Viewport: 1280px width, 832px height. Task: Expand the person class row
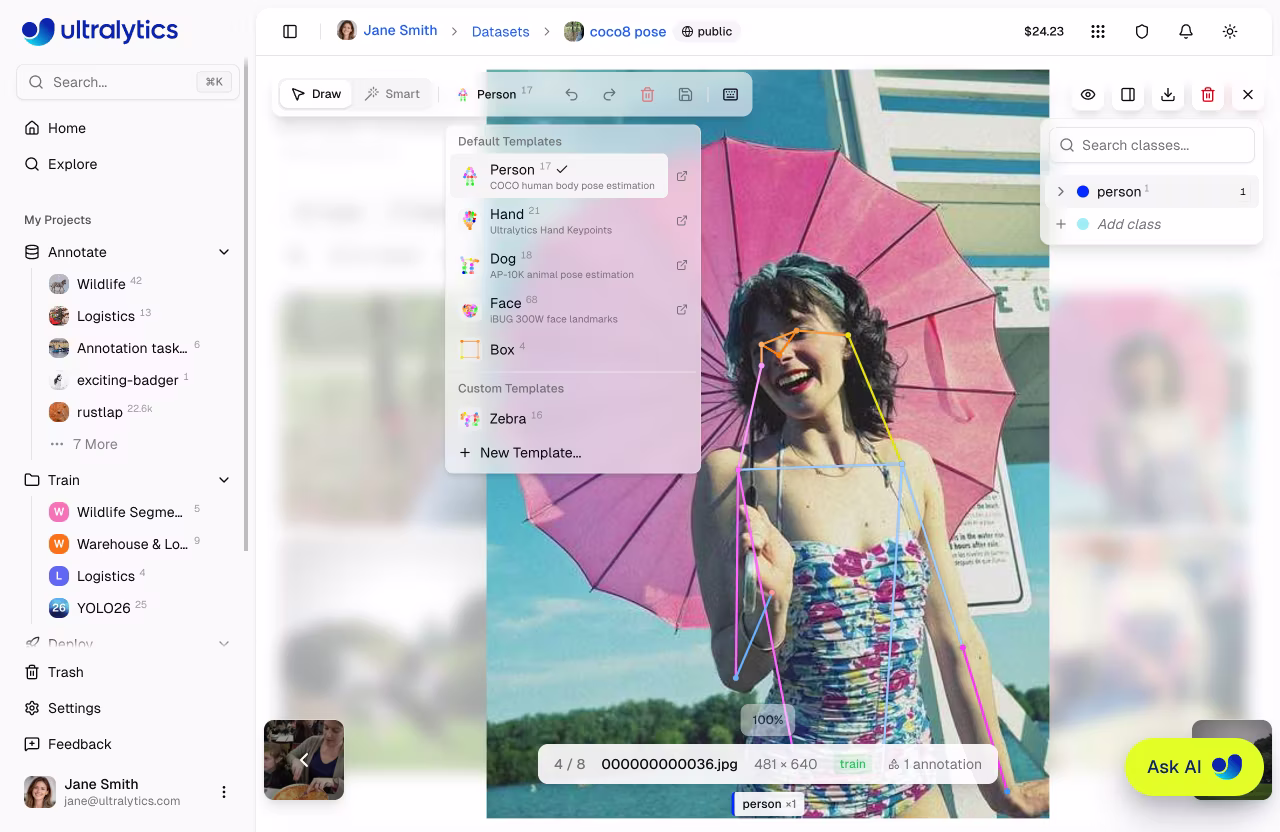point(1061,191)
